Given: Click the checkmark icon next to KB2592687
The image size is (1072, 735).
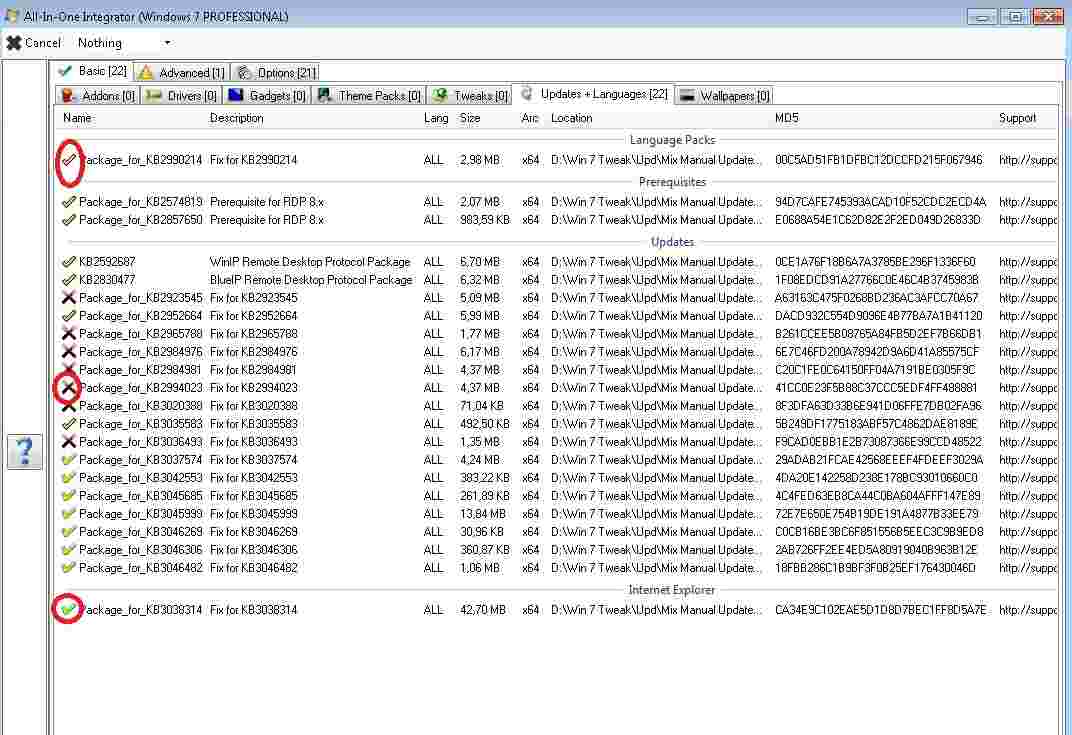Looking at the screenshot, I should click(68, 262).
